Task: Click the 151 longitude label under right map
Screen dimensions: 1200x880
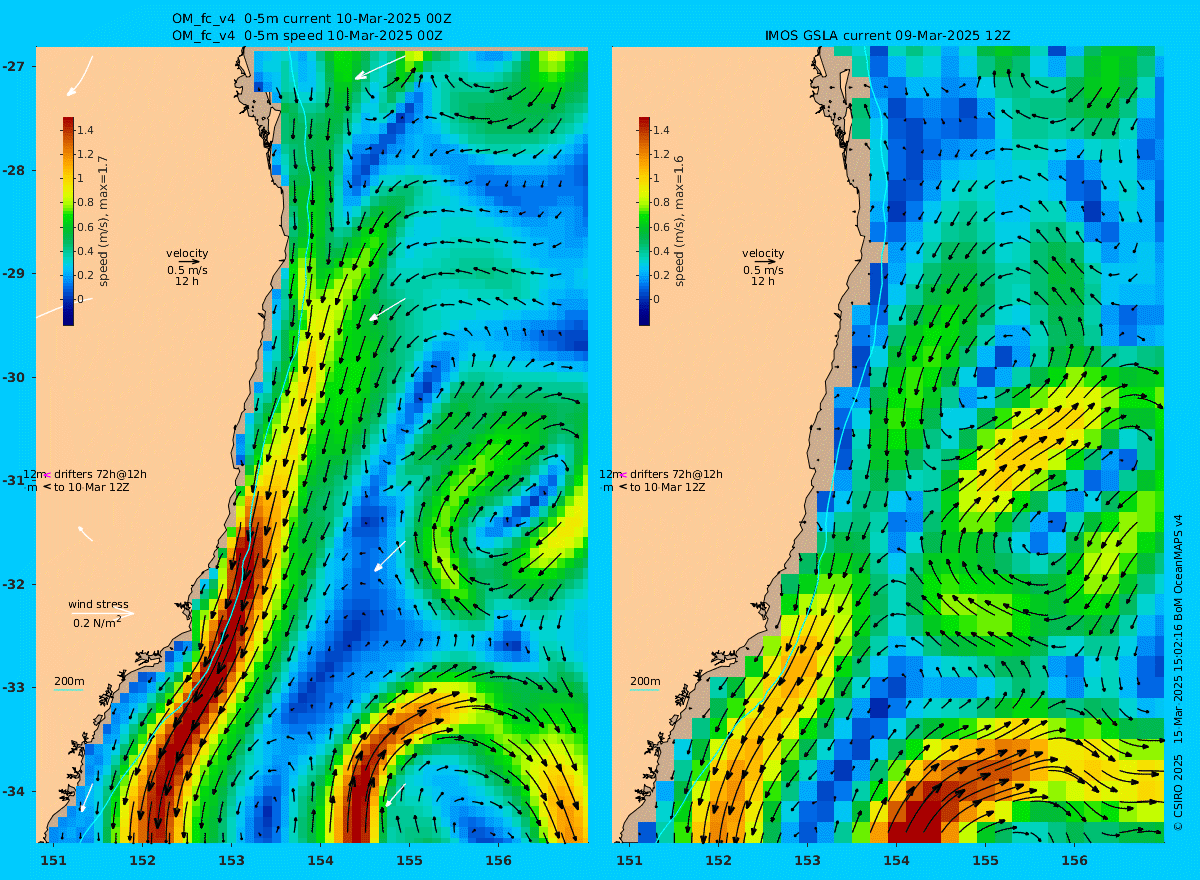Action: (x=629, y=860)
